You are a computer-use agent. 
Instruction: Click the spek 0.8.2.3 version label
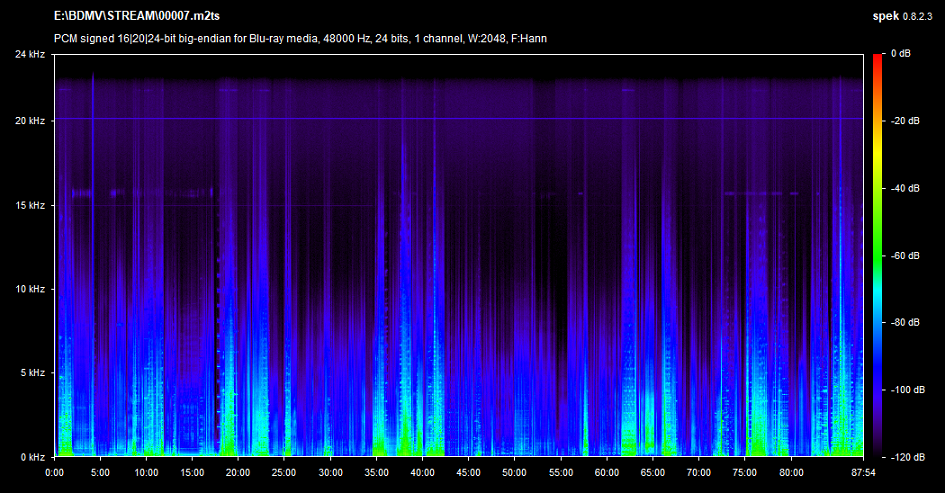click(x=900, y=18)
